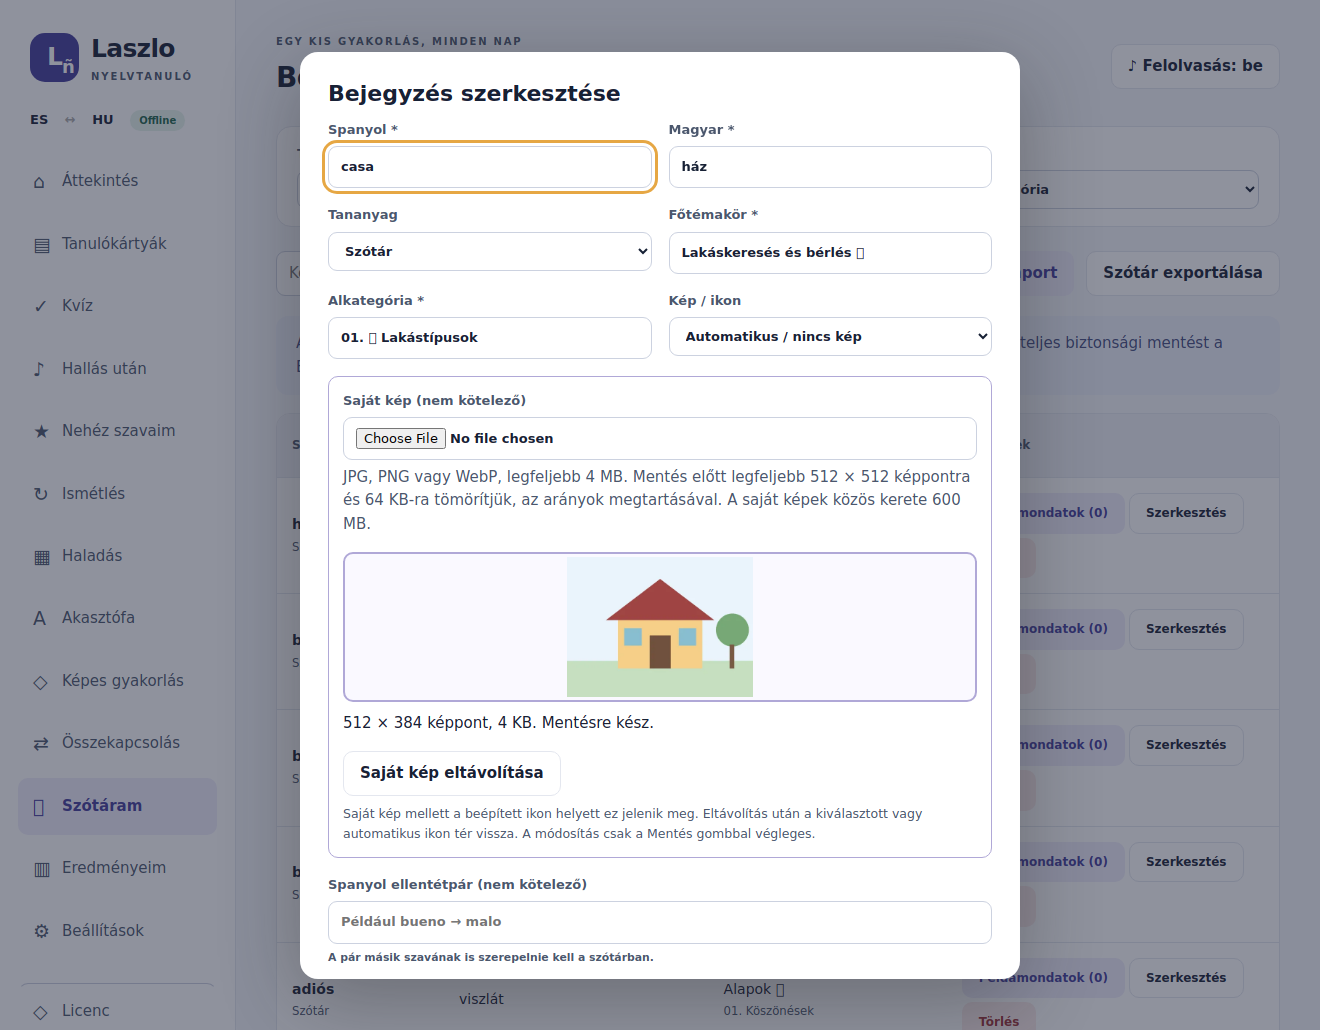The image size is (1320, 1030).
Task: Click the Nehéz szavaim star icon
Action: tap(41, 431)
